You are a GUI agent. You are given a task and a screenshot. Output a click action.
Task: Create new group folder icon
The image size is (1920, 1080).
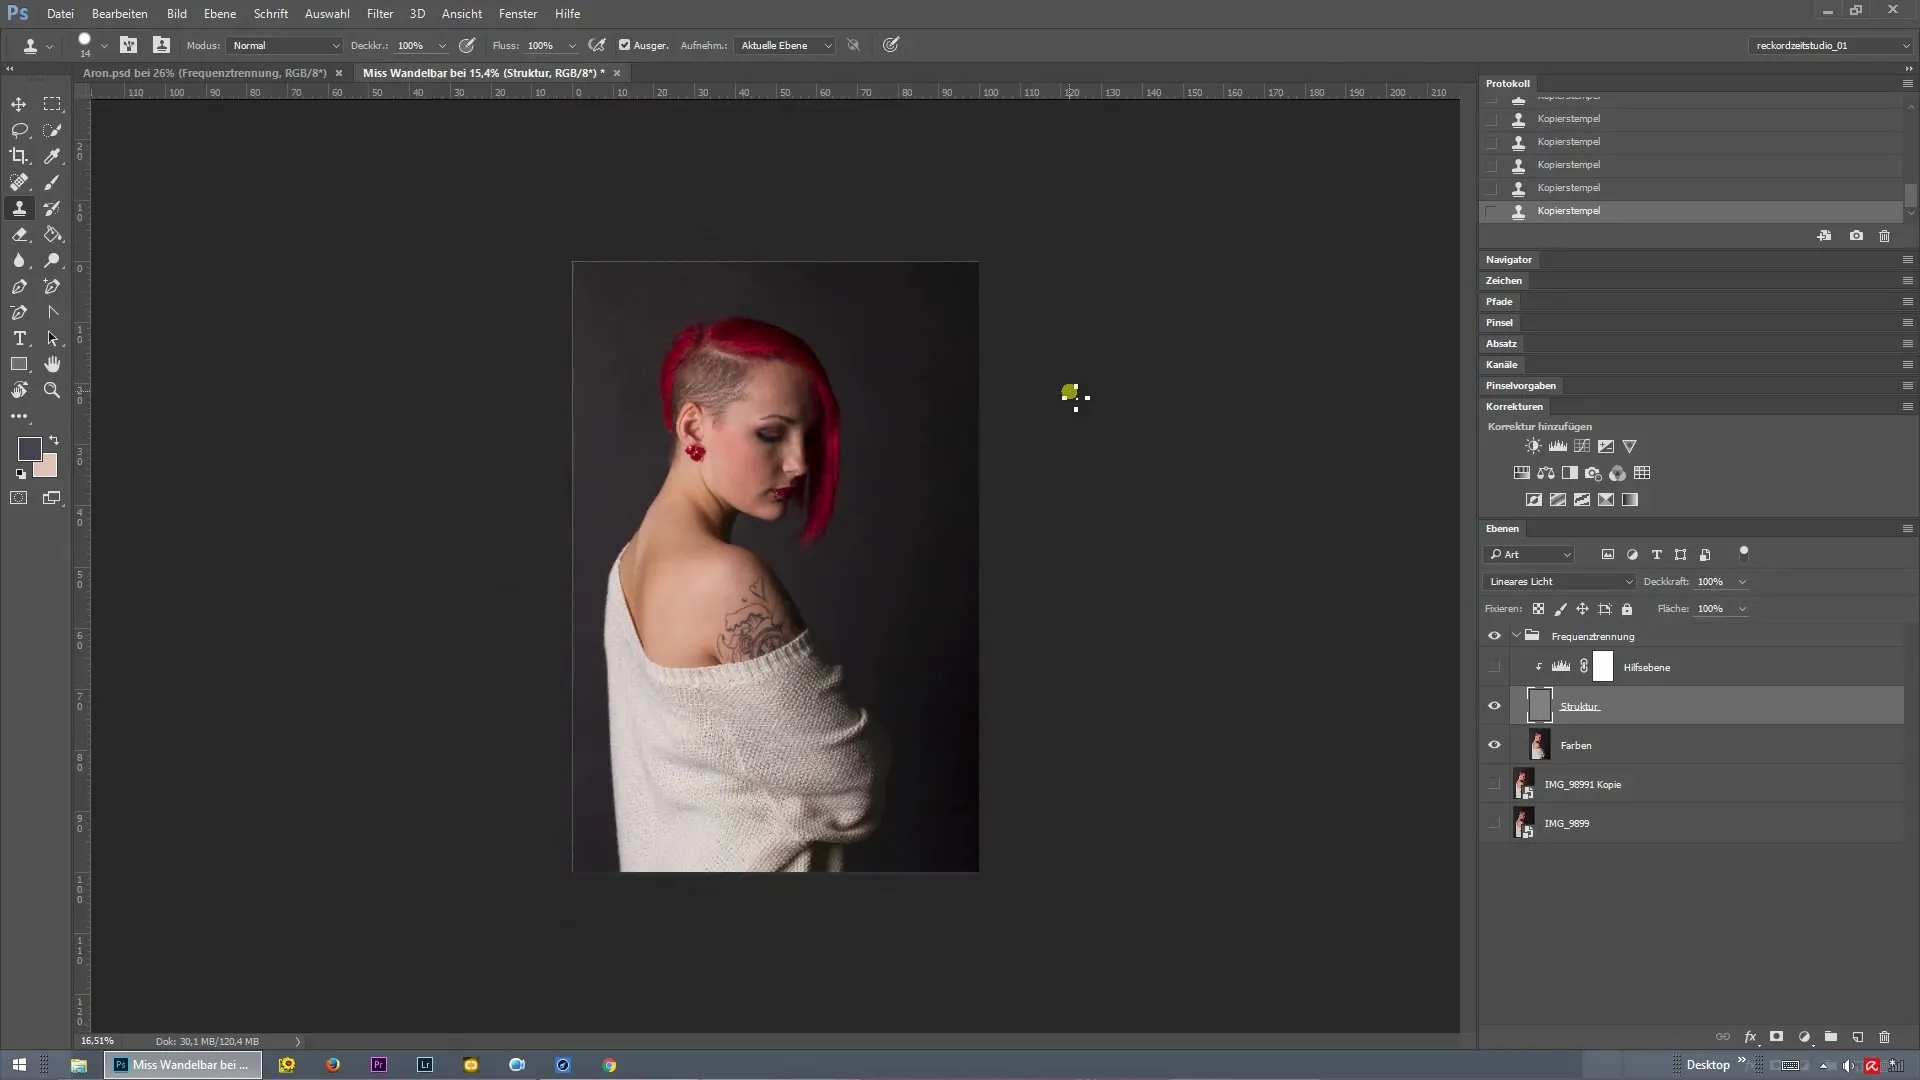(1831, 1037)
